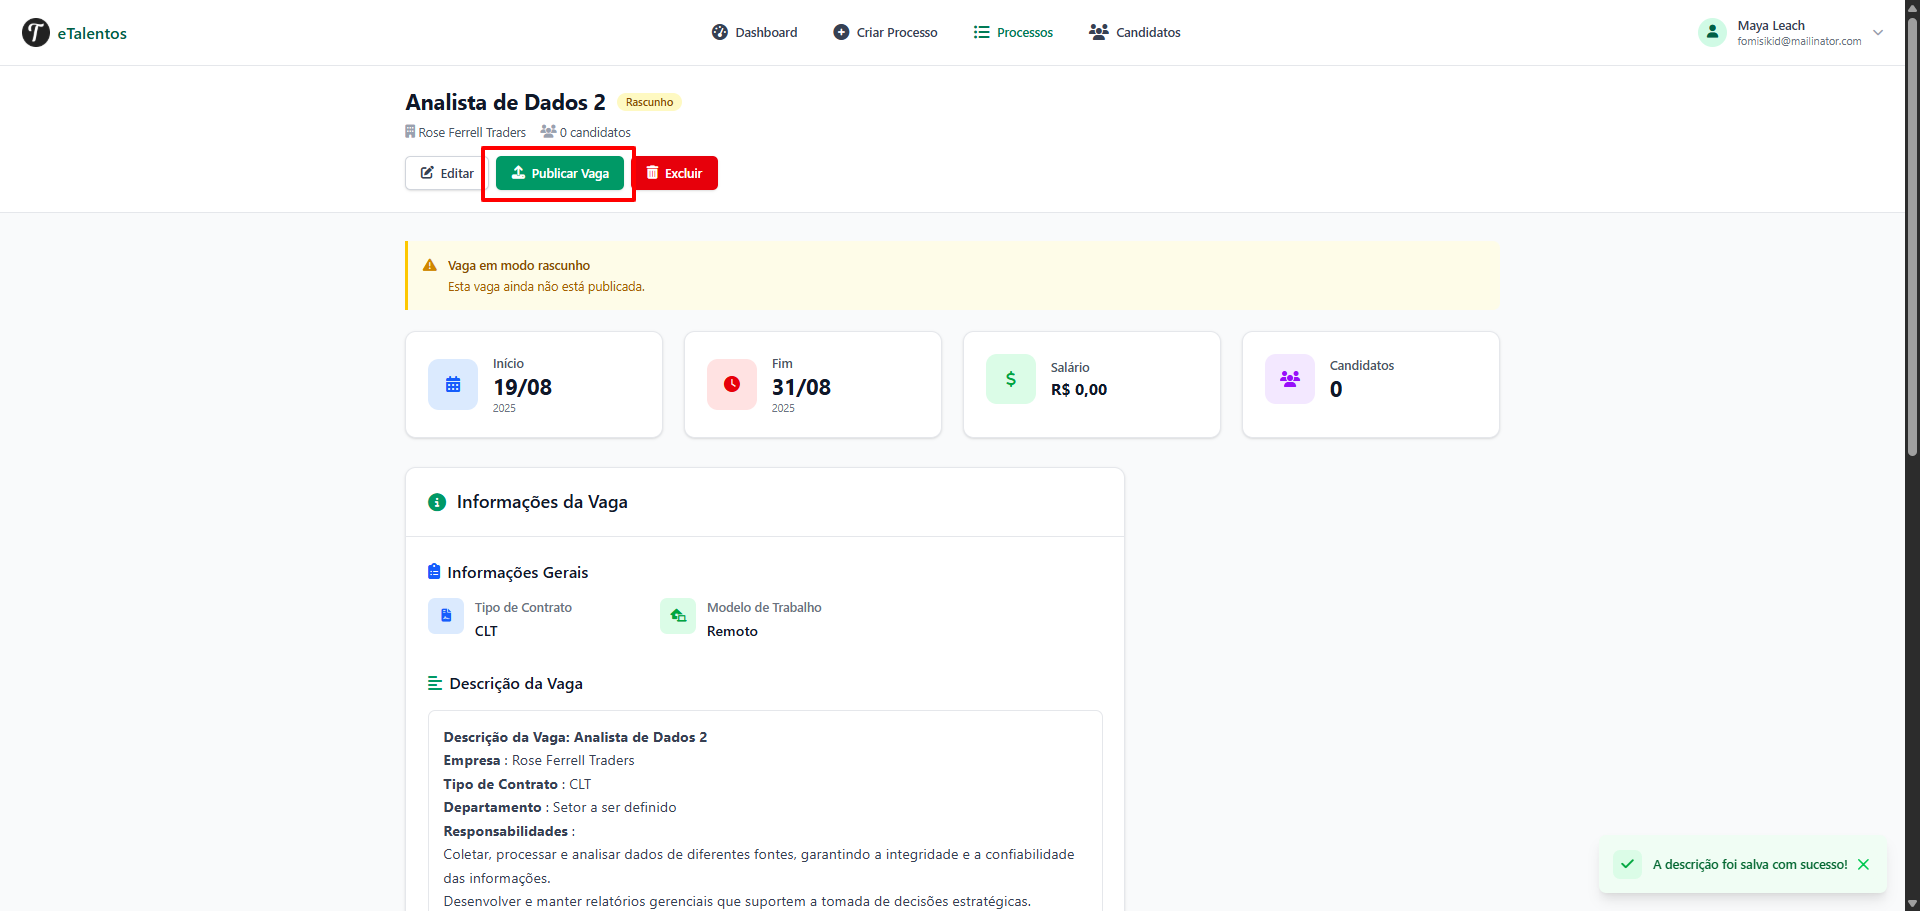This screenshot has width=1920, height=911.
Task: Click the Processos list icon
Action: (x=982, y=32)
